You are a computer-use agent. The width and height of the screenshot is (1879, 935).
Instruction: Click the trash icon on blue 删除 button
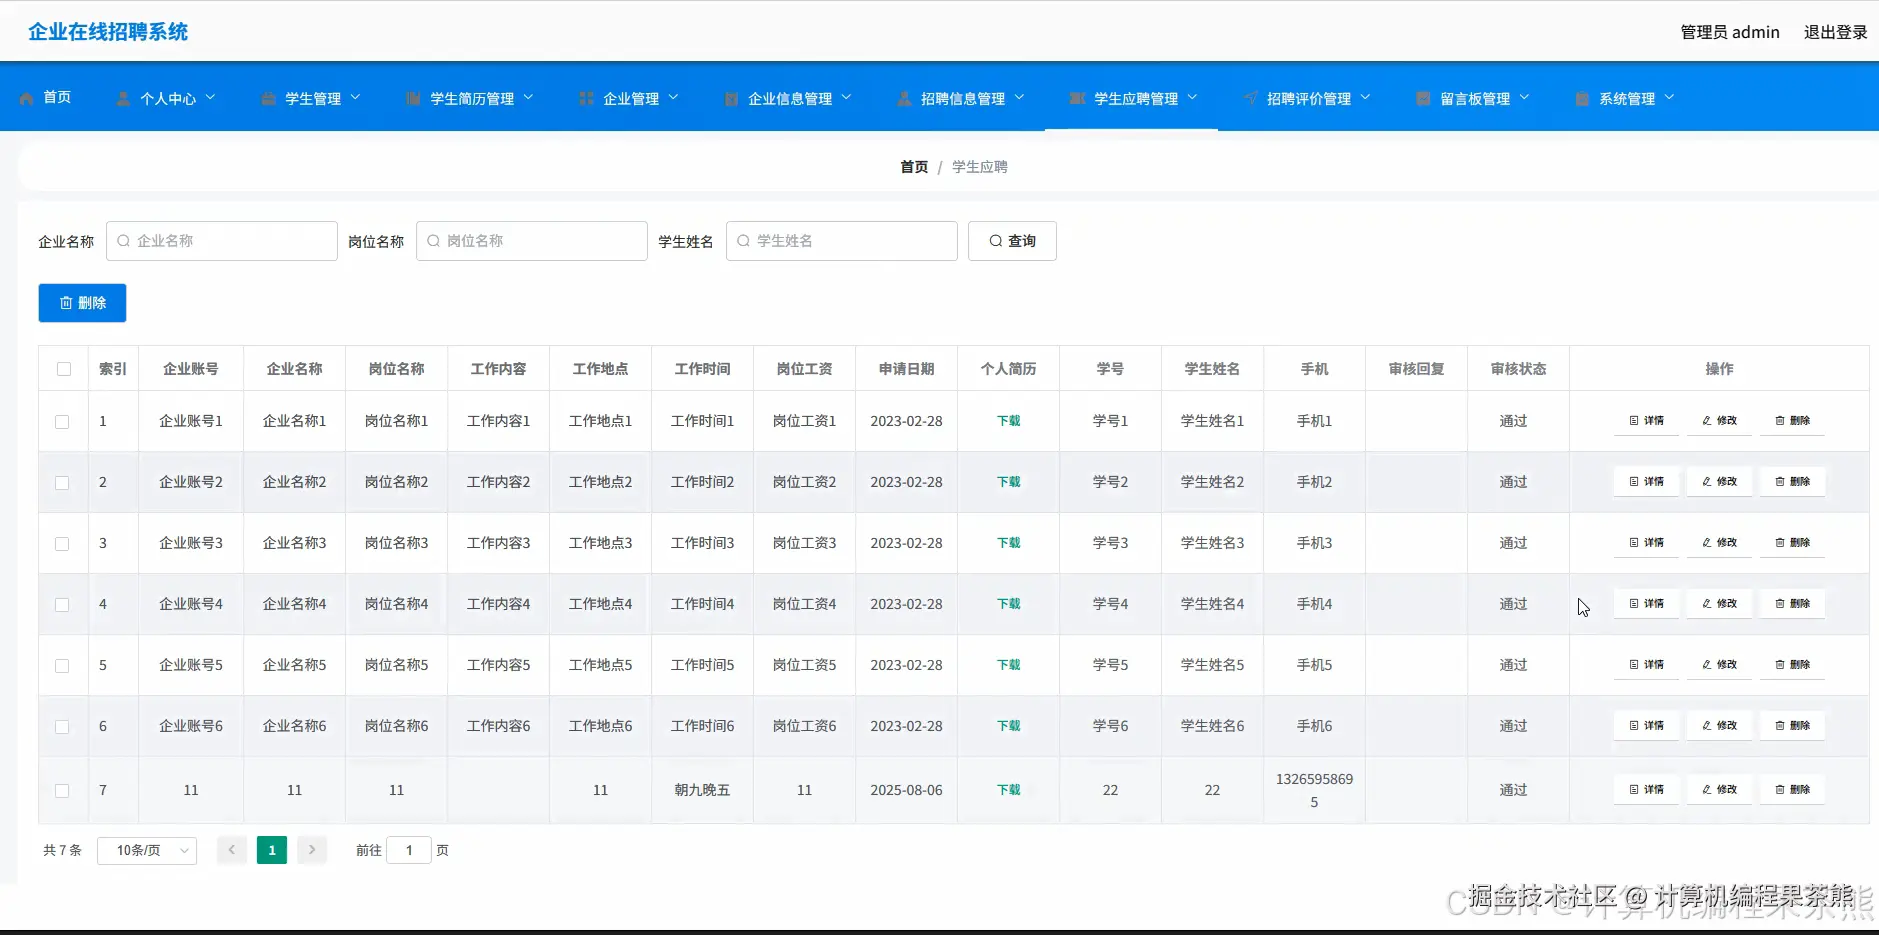pyautogui.click(x=66, y=303)
